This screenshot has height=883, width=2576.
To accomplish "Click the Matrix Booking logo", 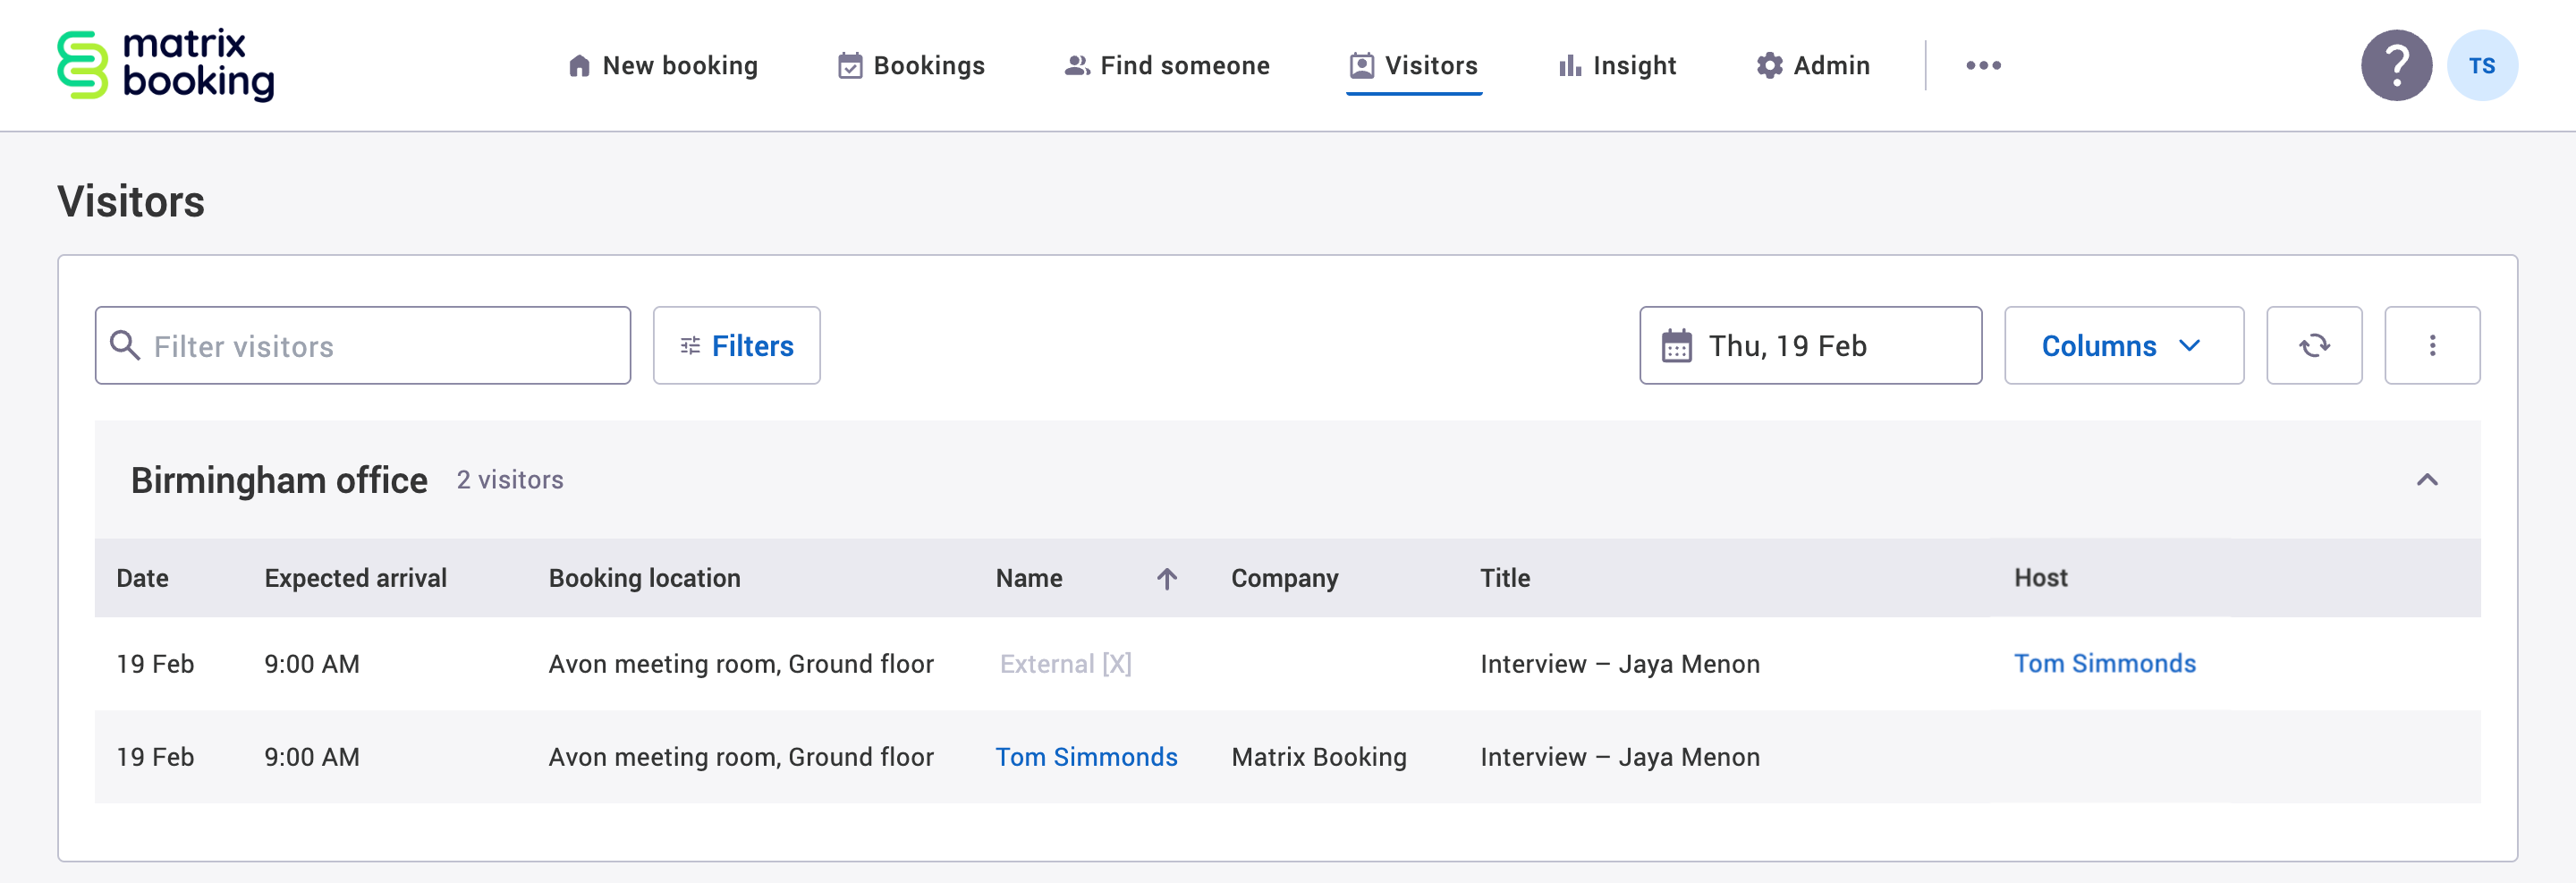I will (166, 65).
